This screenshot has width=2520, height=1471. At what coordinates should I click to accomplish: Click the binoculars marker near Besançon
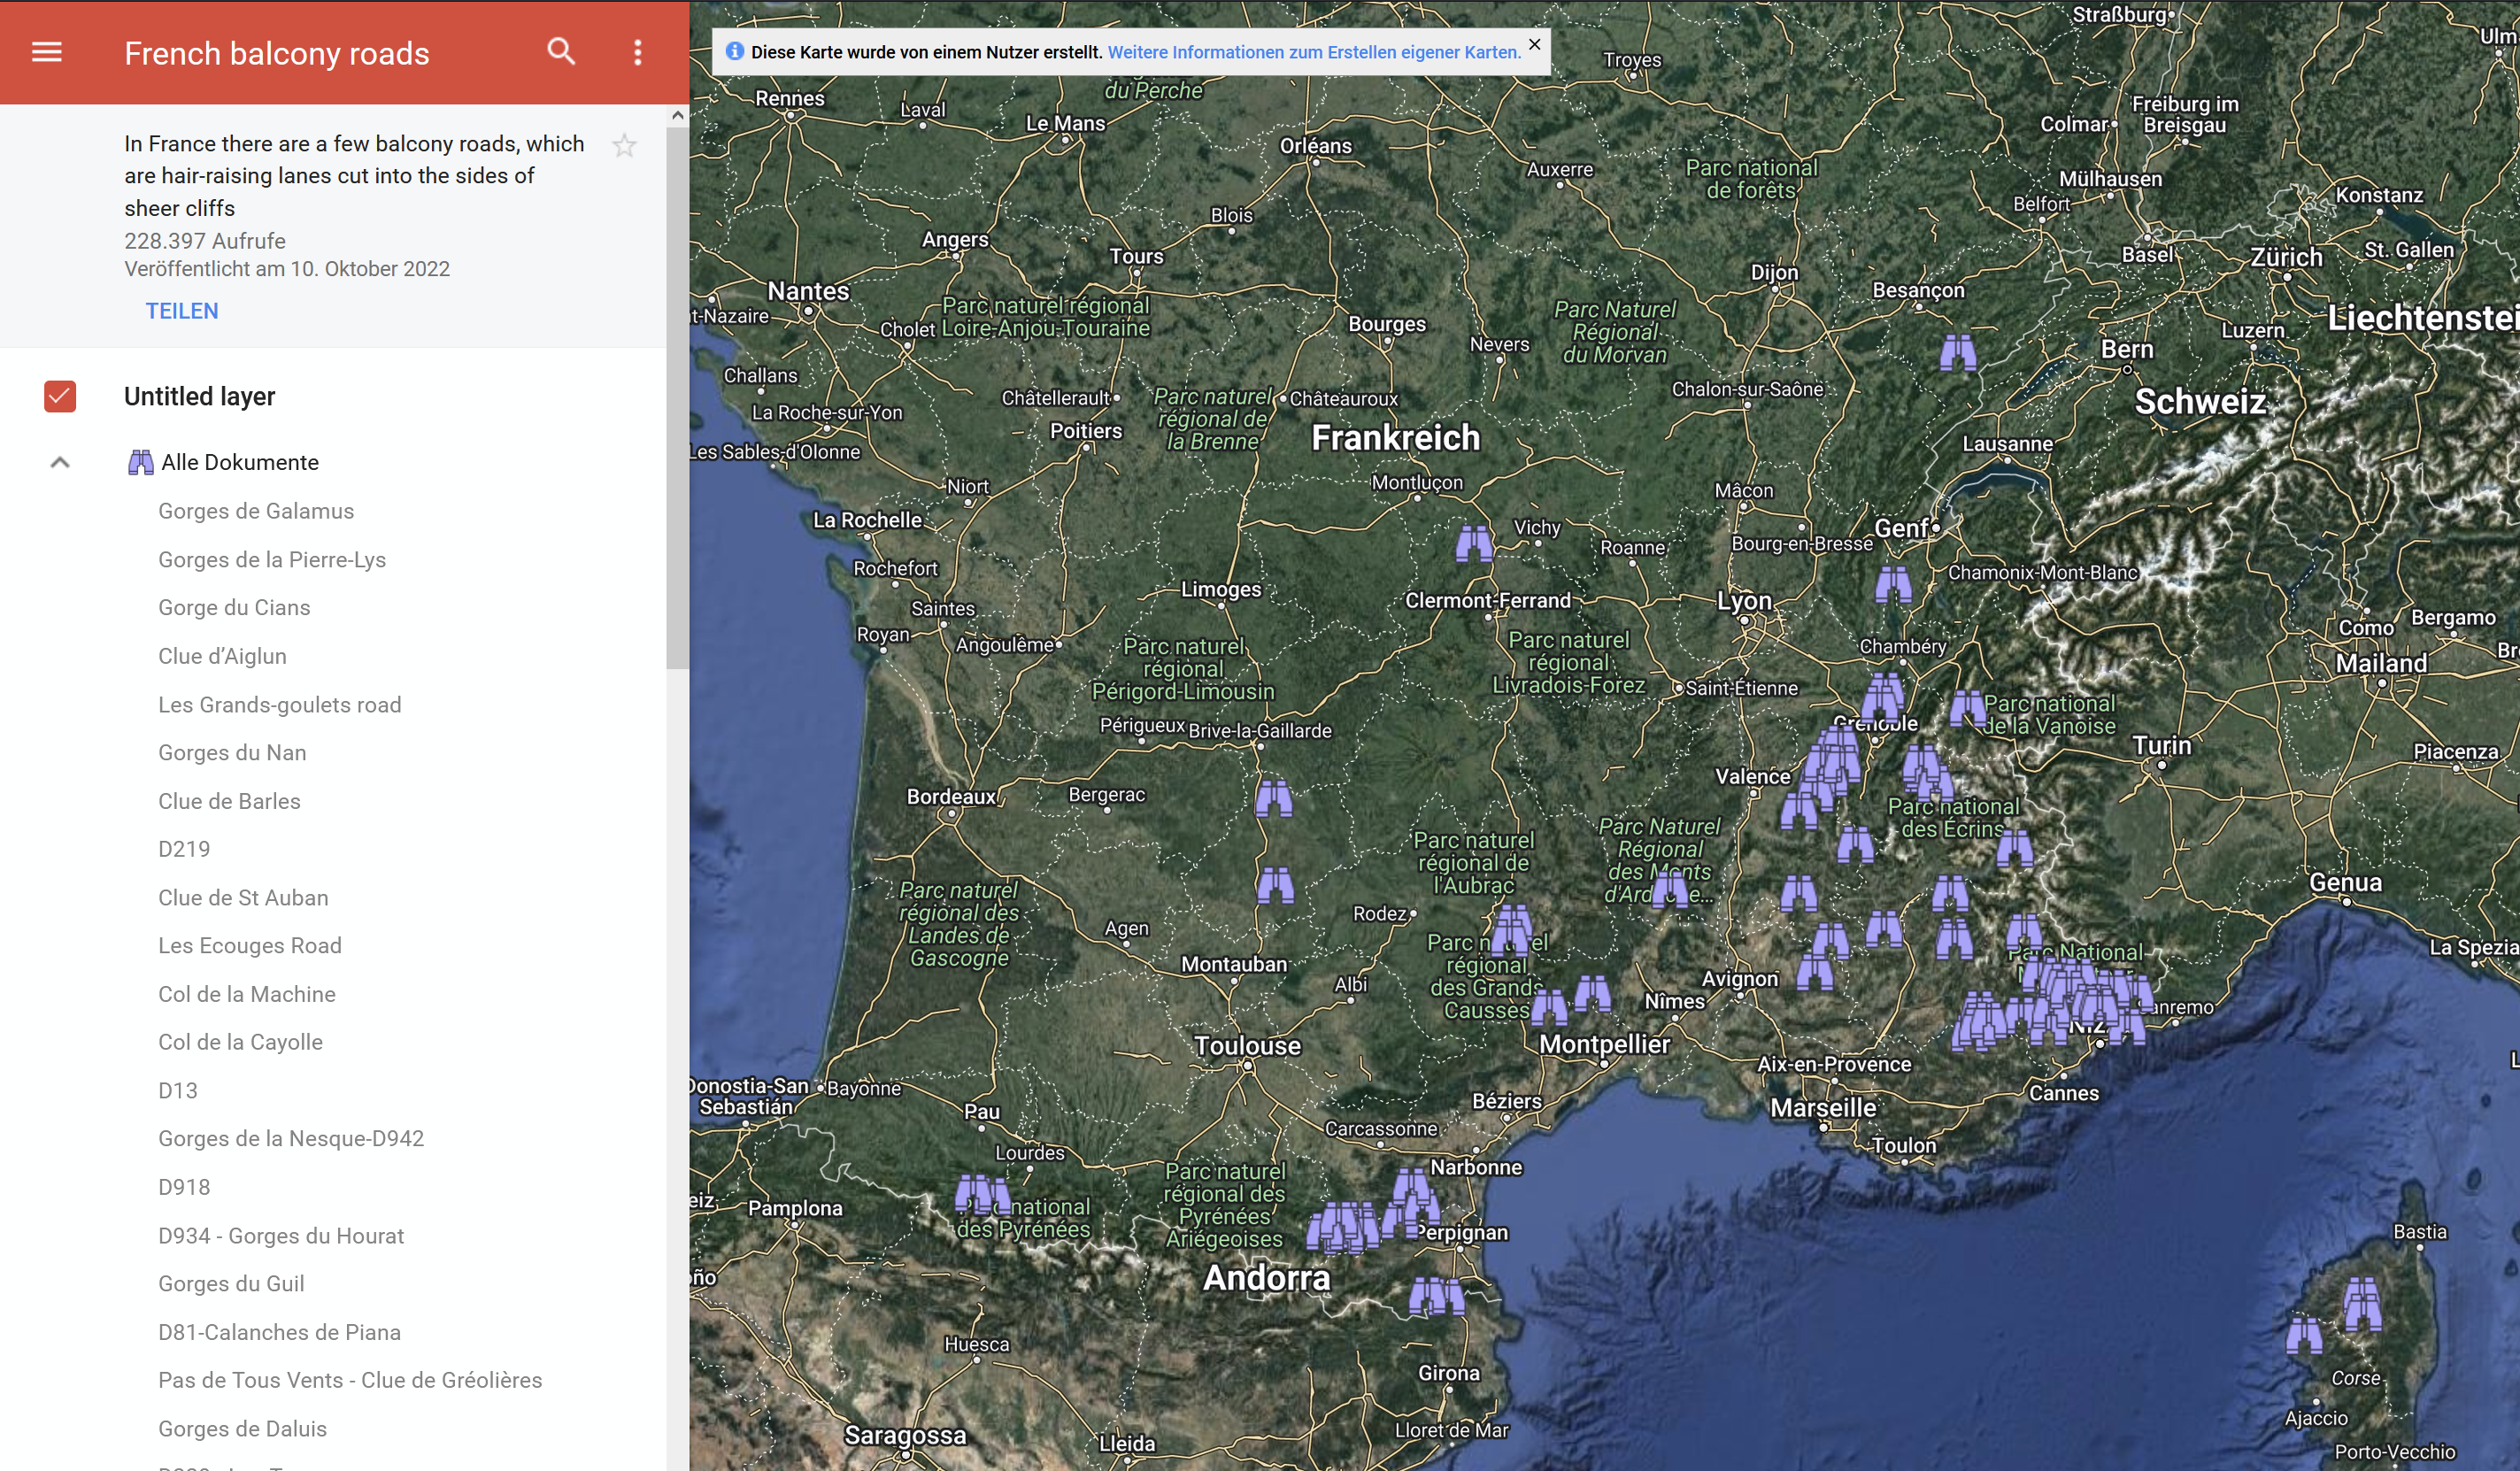[1958, 352]
